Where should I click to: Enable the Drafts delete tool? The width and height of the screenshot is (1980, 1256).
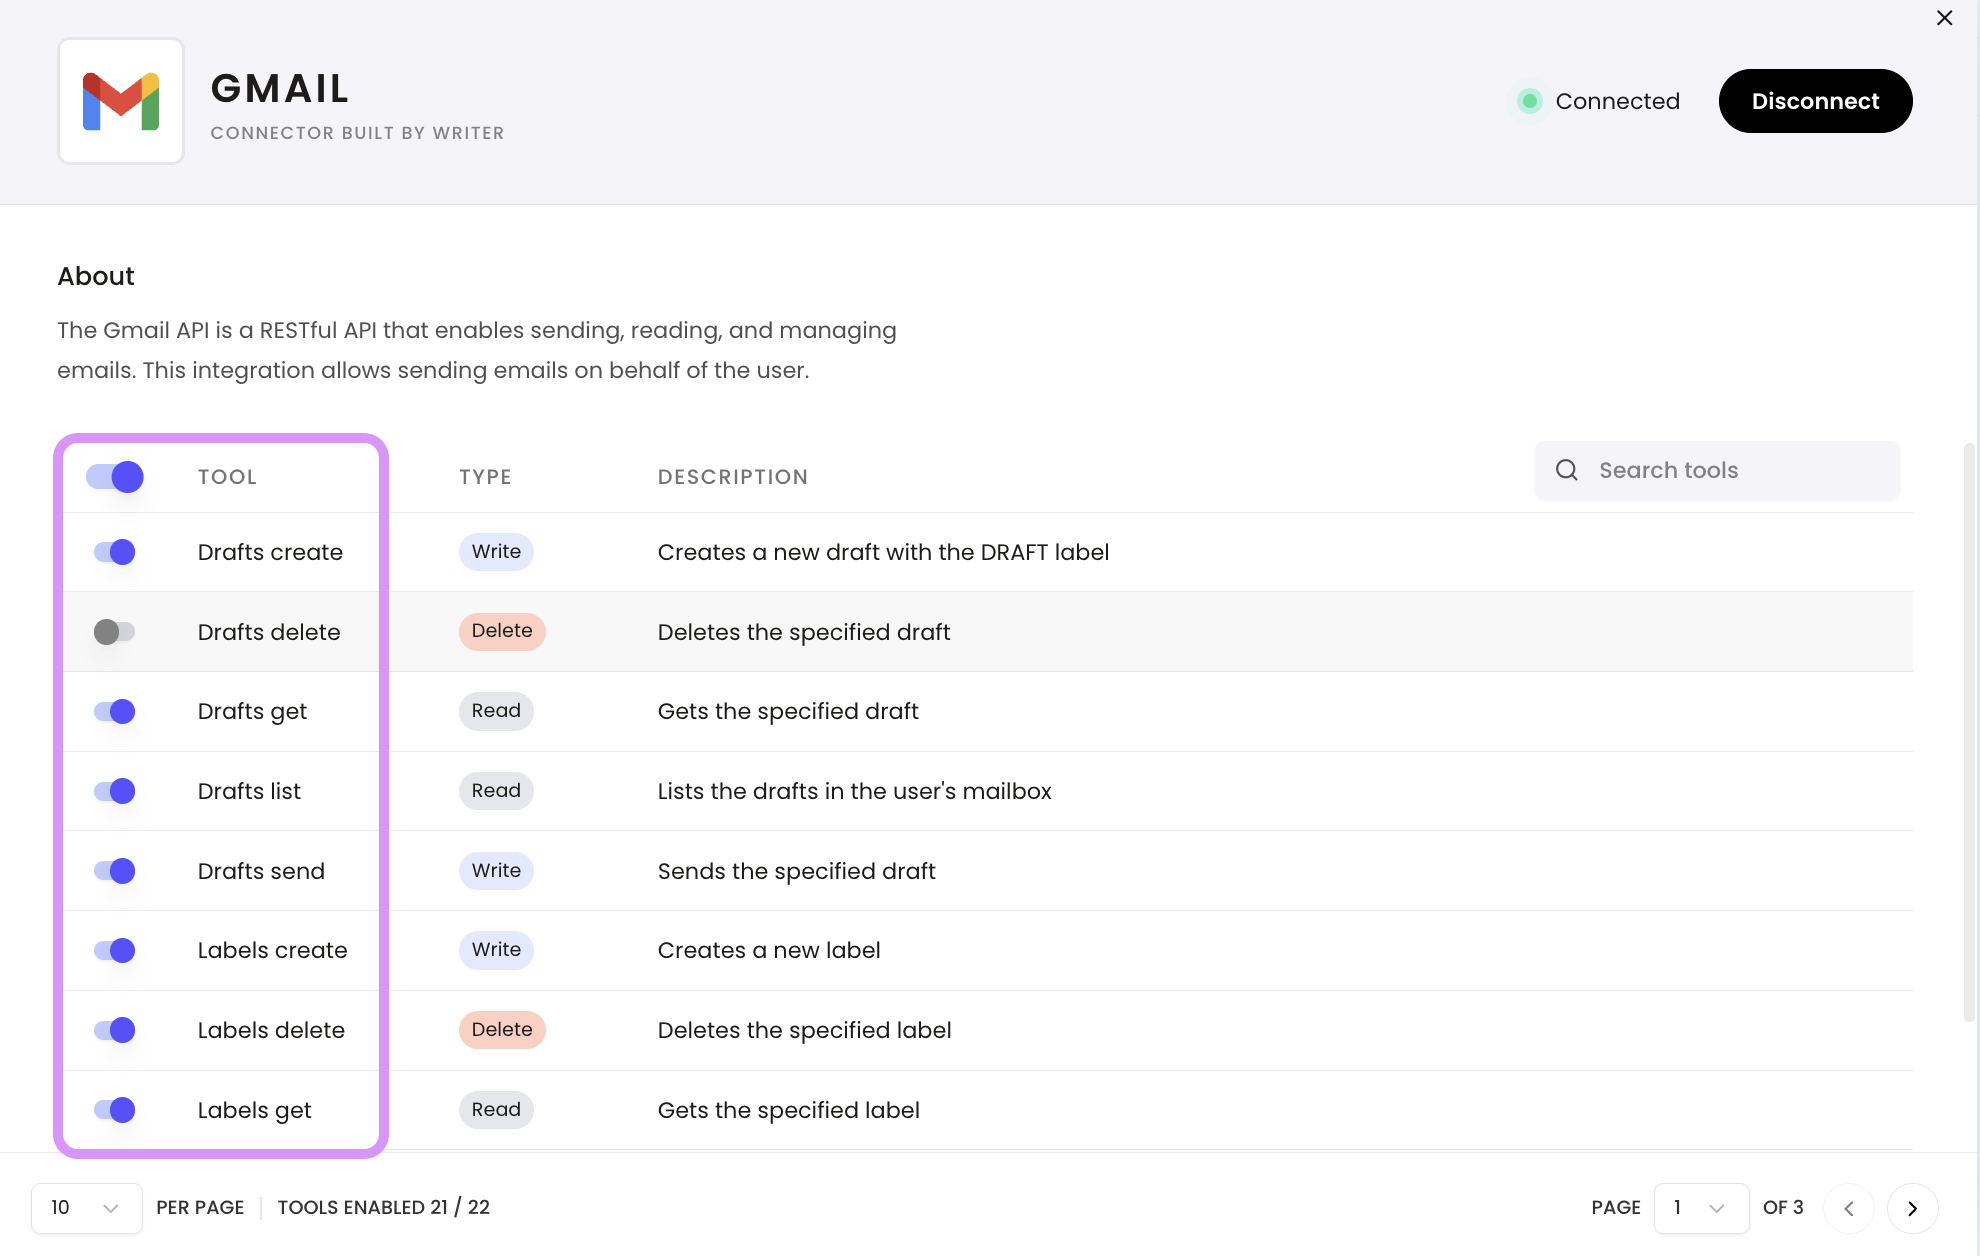tap(115, 632)
